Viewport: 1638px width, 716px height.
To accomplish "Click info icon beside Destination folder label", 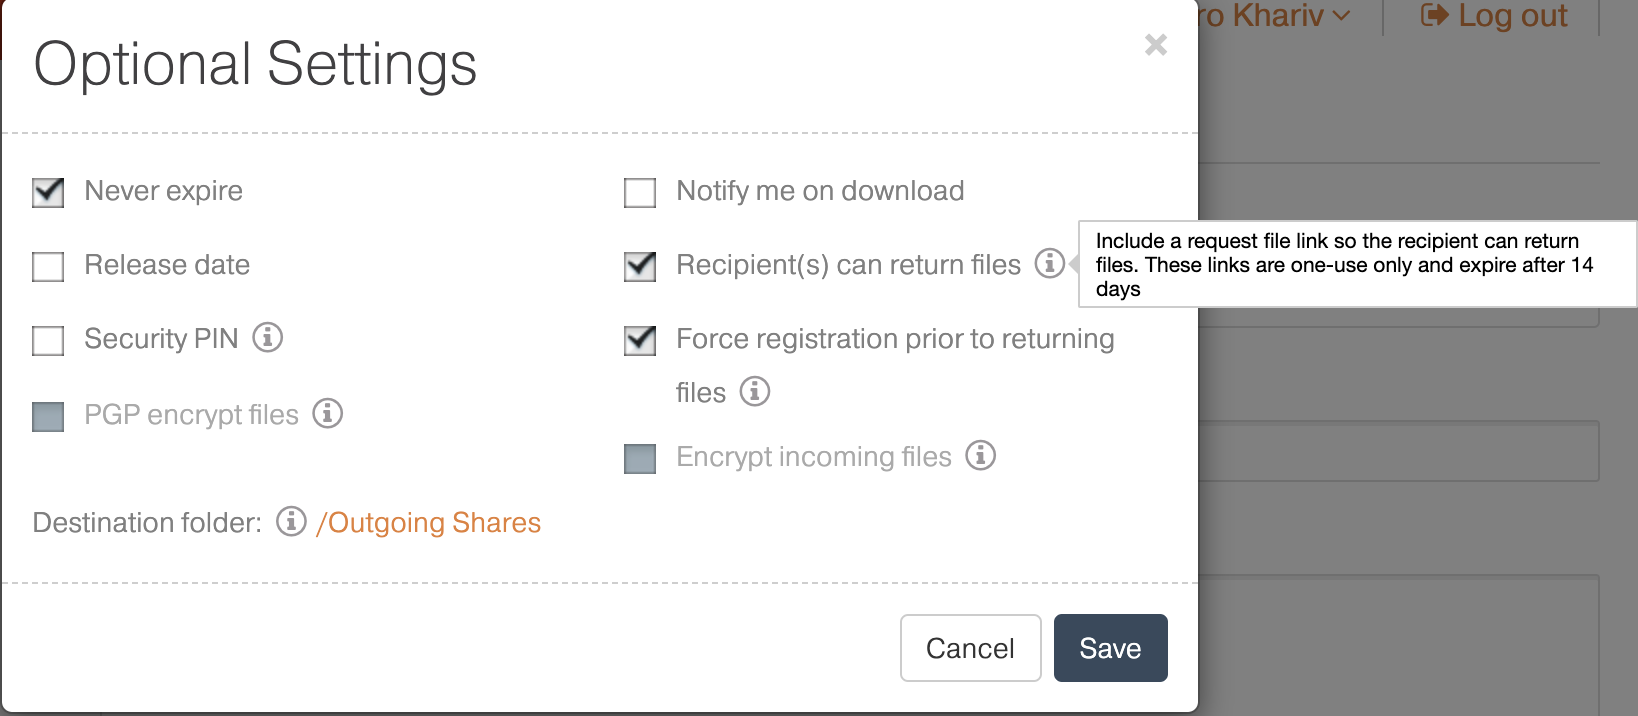I will [x=291, y=521].
